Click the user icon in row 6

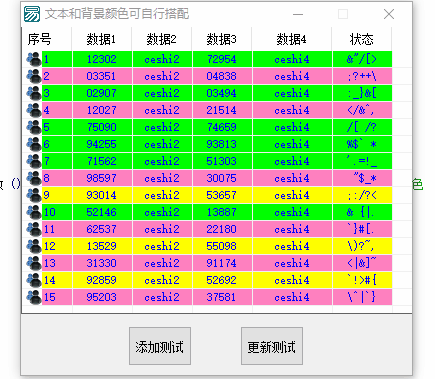click(34, 144)
